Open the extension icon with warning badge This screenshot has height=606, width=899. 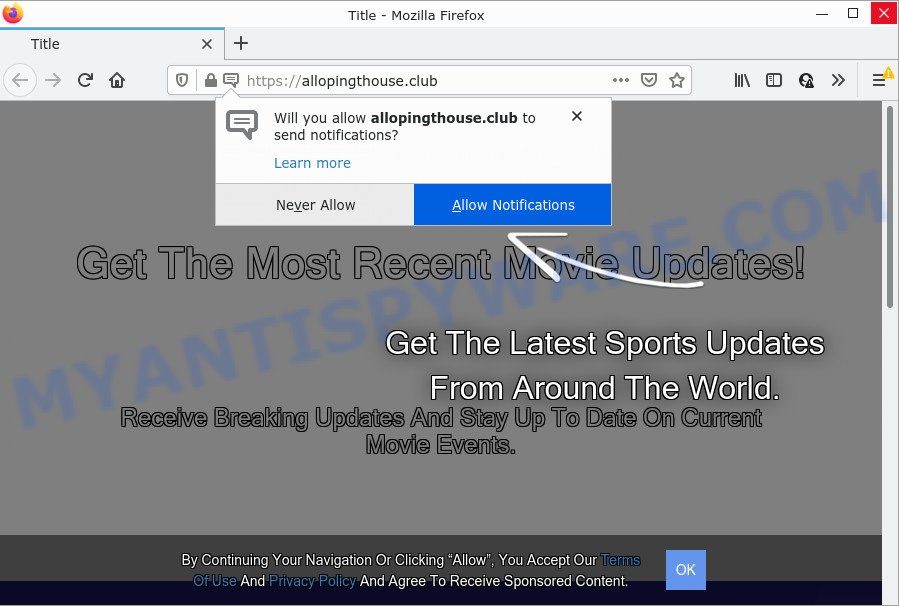click(x=806, y=80)
